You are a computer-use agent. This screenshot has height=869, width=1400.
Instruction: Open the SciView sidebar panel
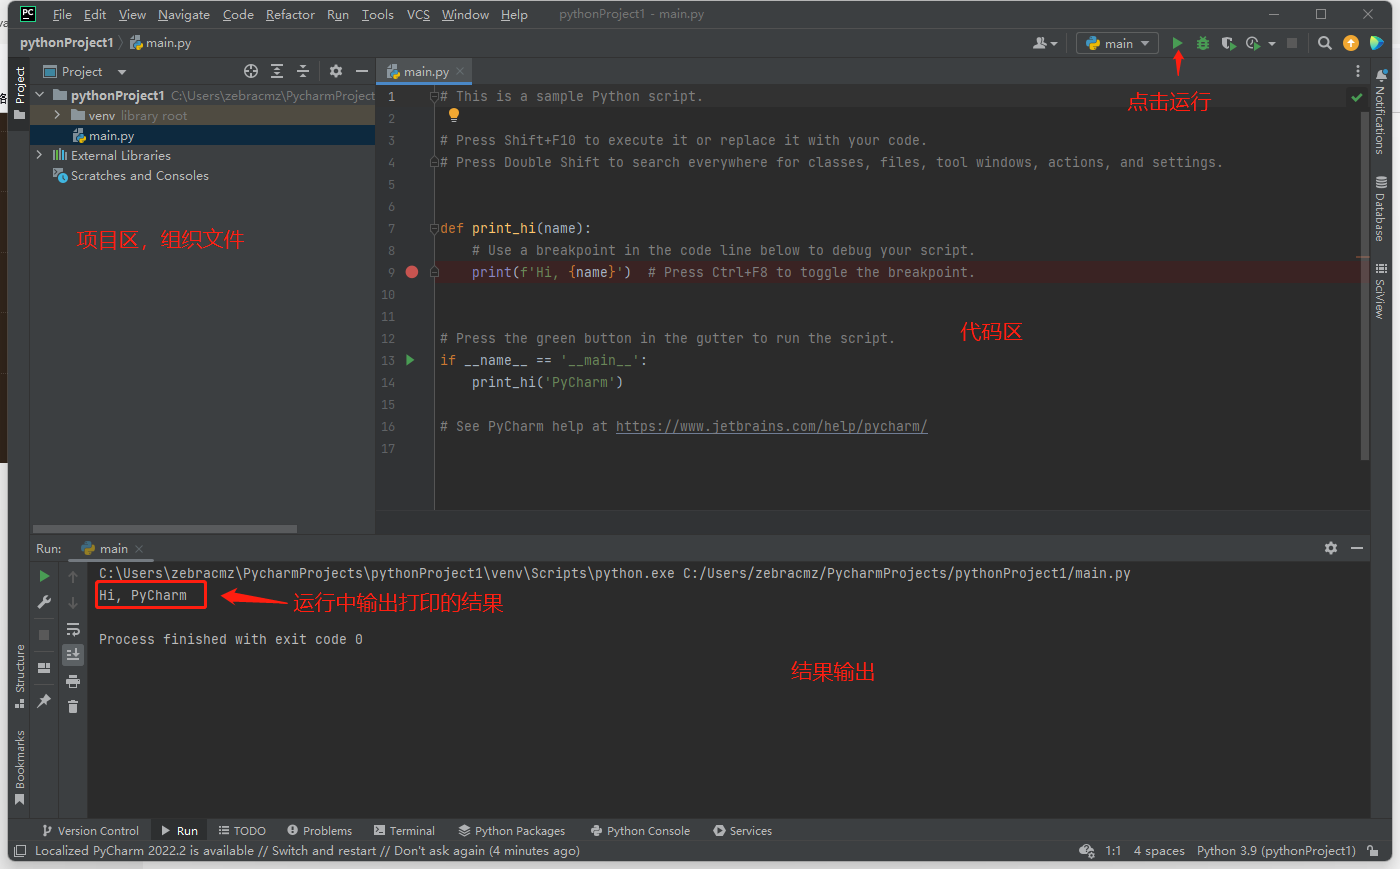click(x=1380, y=291)
